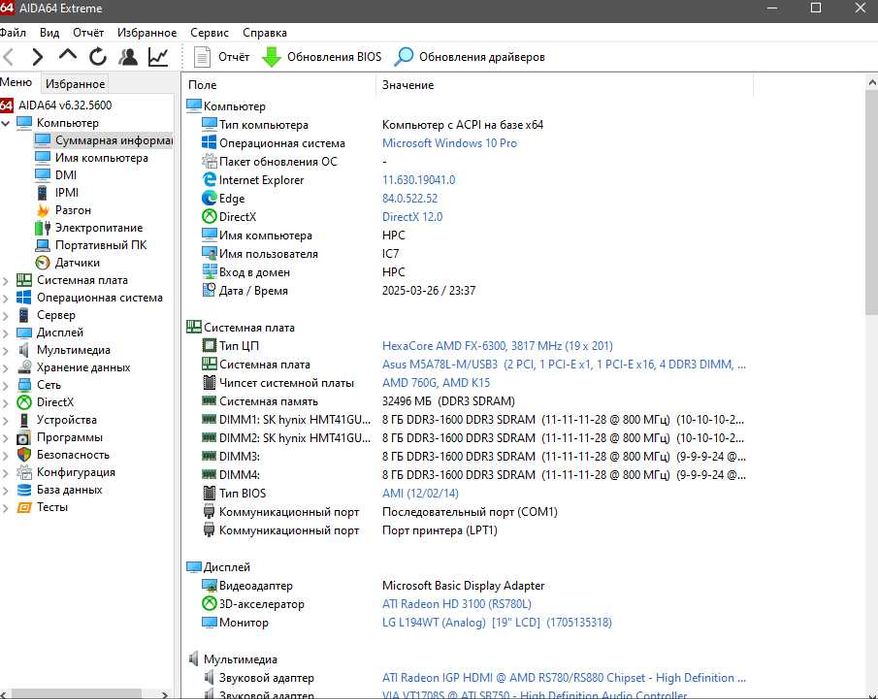Expand the Операционная система tree node
878x699 pixels.
(x=6, y=297)
